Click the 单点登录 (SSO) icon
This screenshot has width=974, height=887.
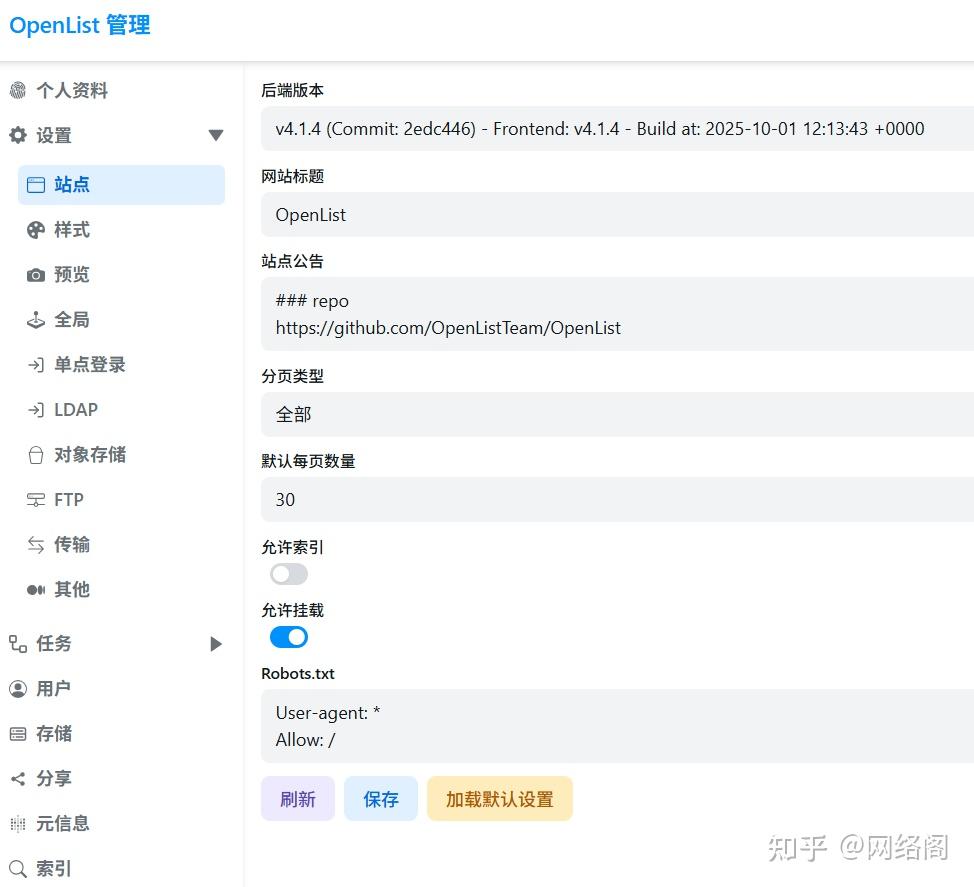(x=35, y=364)
